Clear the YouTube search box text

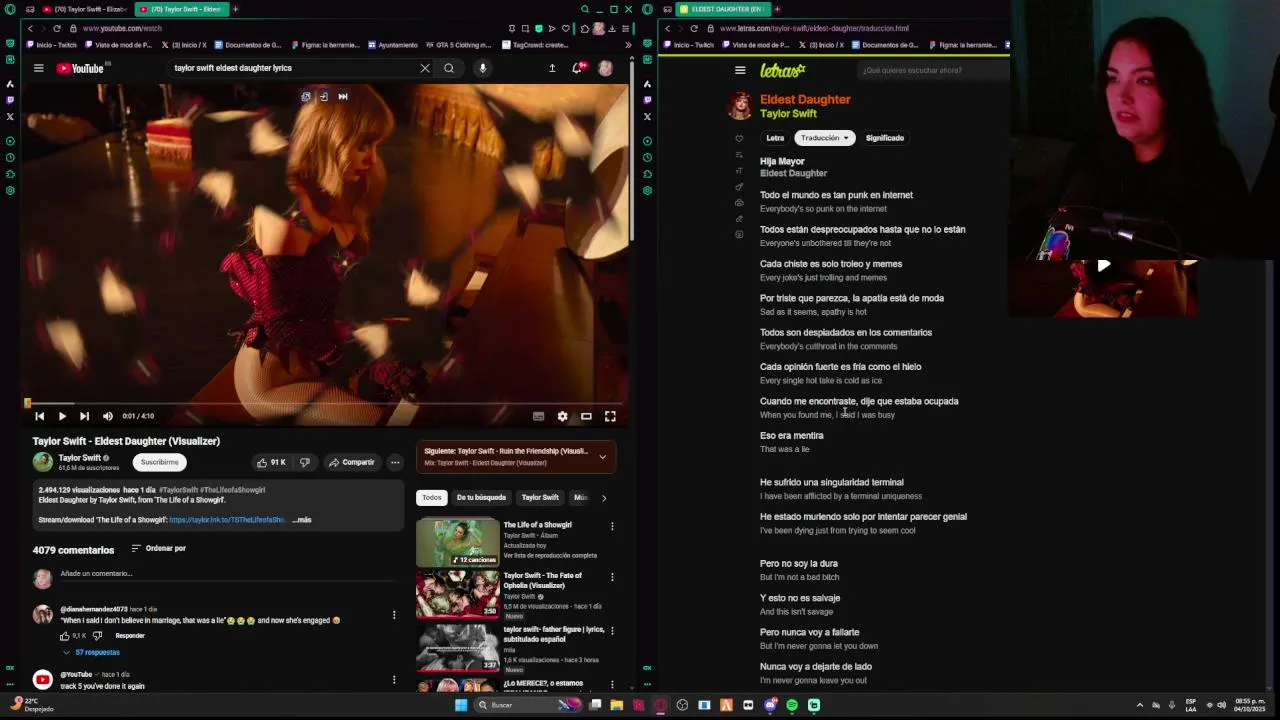click(x=425, y=68)
